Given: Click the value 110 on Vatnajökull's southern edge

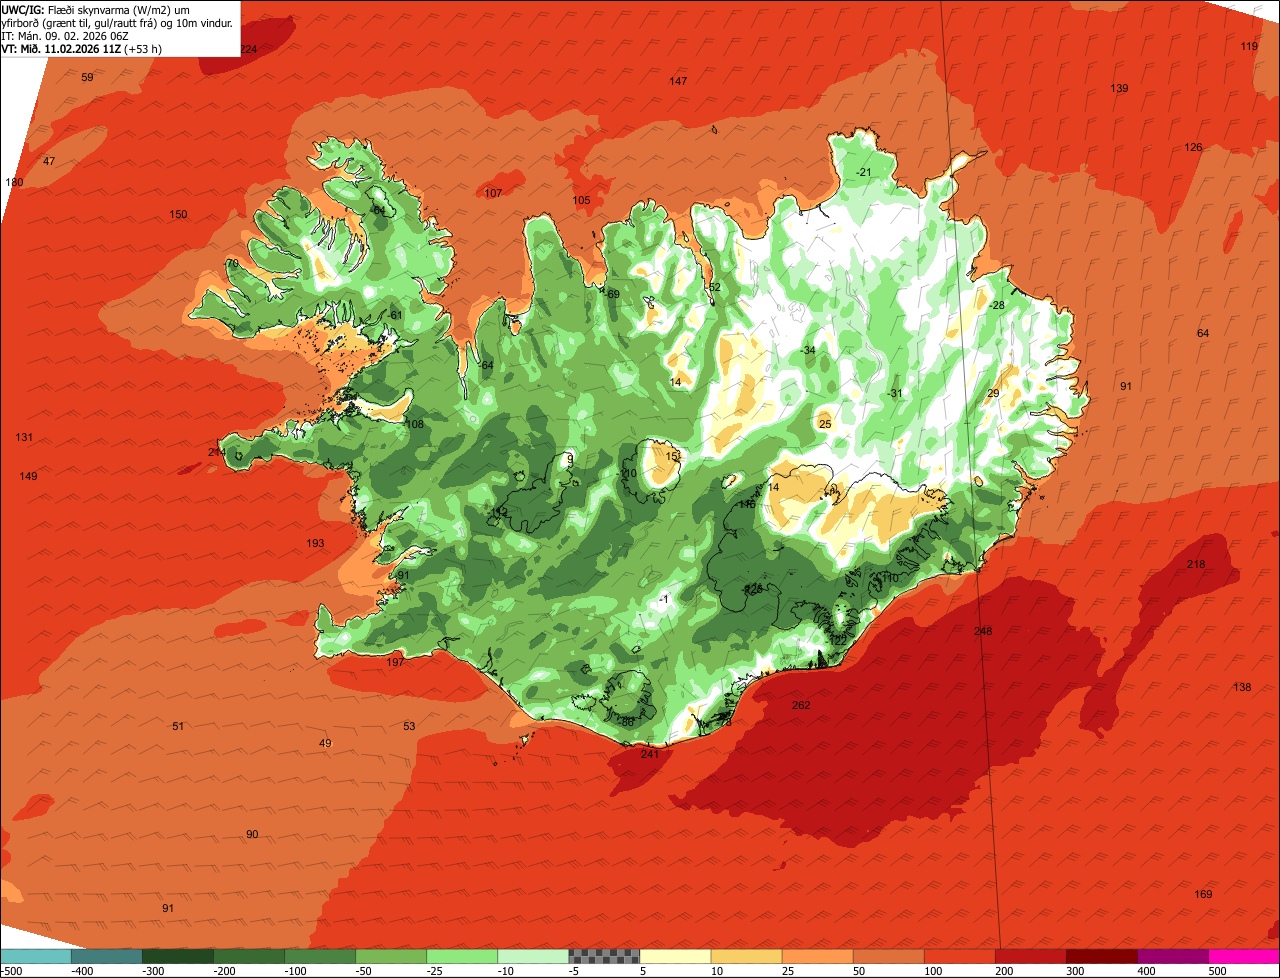Looking at the screenshot, I should (x=889, y=578).
